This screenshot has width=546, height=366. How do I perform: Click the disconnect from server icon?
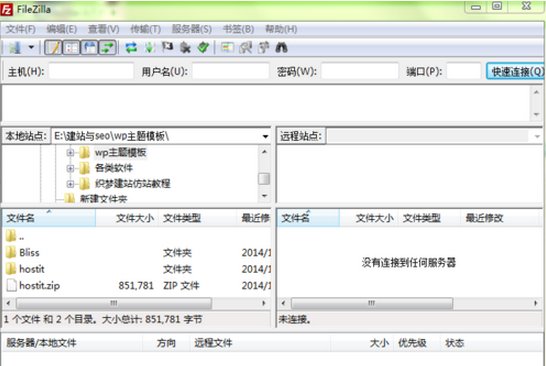pos(185,47)
